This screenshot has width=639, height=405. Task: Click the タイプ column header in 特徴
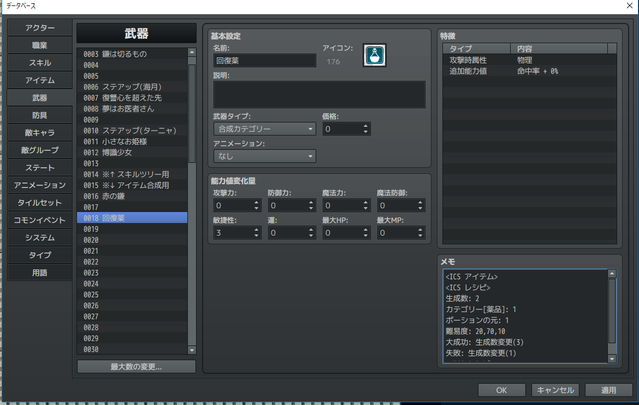[x=477, y=48]
